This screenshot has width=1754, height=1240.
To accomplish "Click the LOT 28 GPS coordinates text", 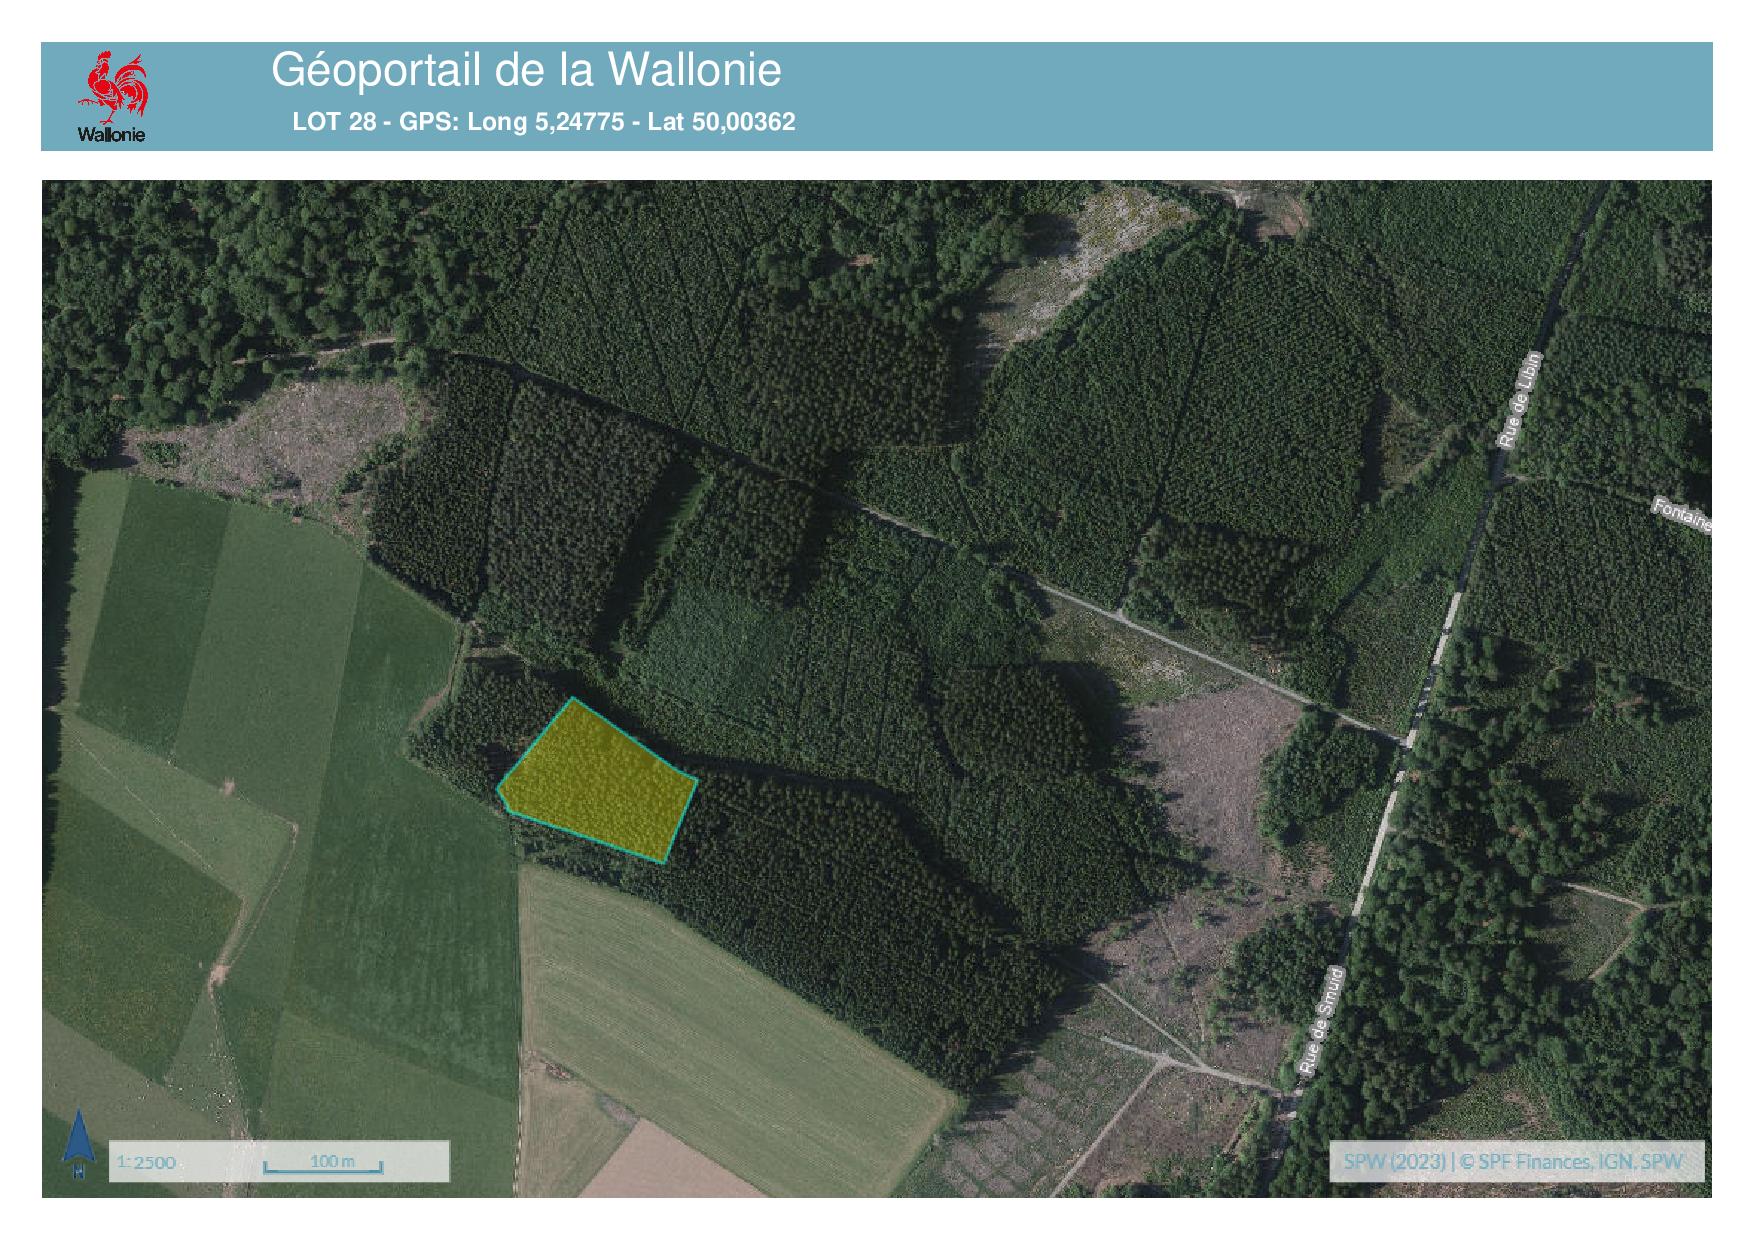I will [x=544, y=122].
